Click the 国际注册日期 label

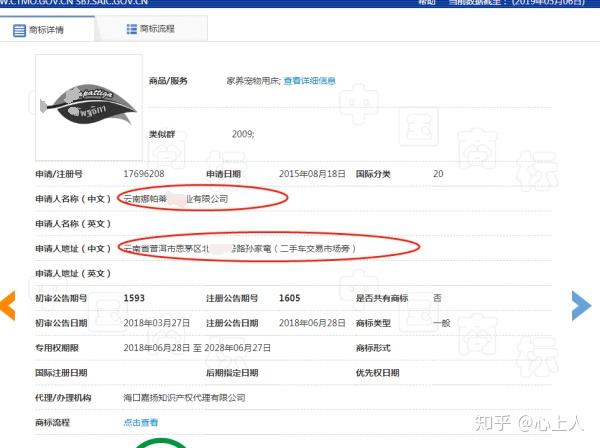pos(61,373)
